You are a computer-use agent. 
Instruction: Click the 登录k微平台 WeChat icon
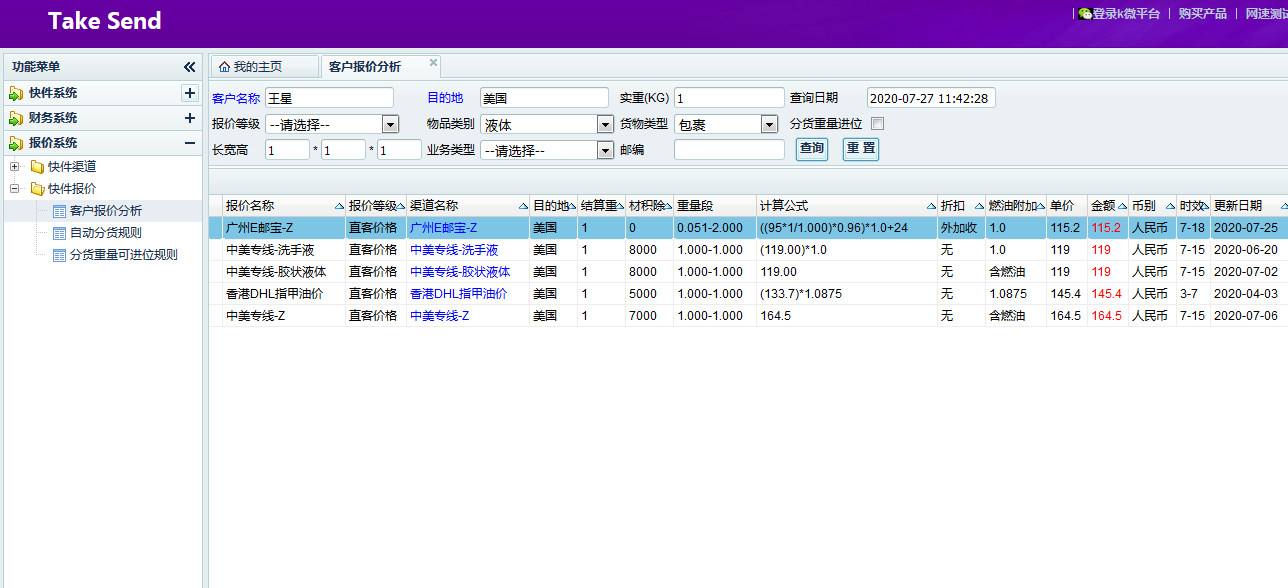(x=1085, y=14)
